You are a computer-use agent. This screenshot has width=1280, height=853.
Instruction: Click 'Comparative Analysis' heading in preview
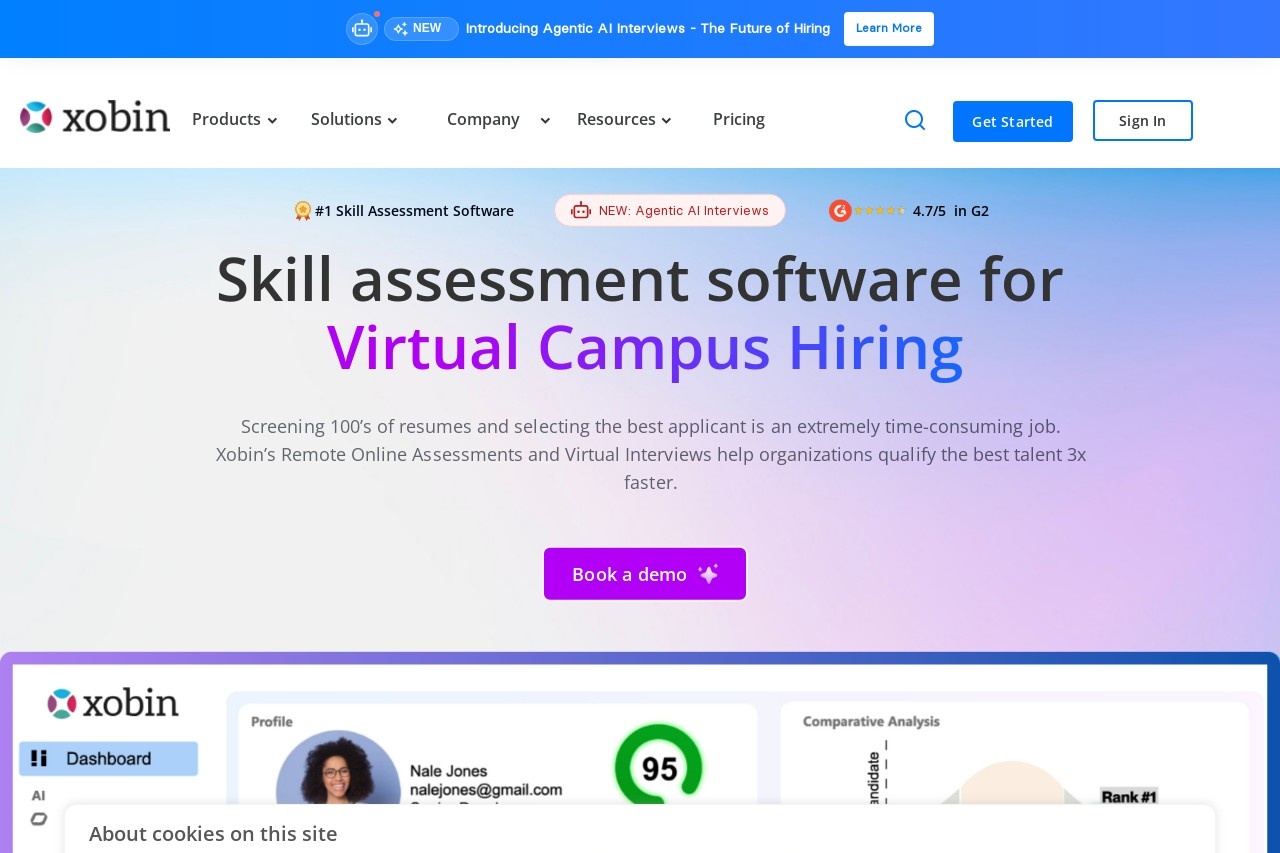pos(871,721)
